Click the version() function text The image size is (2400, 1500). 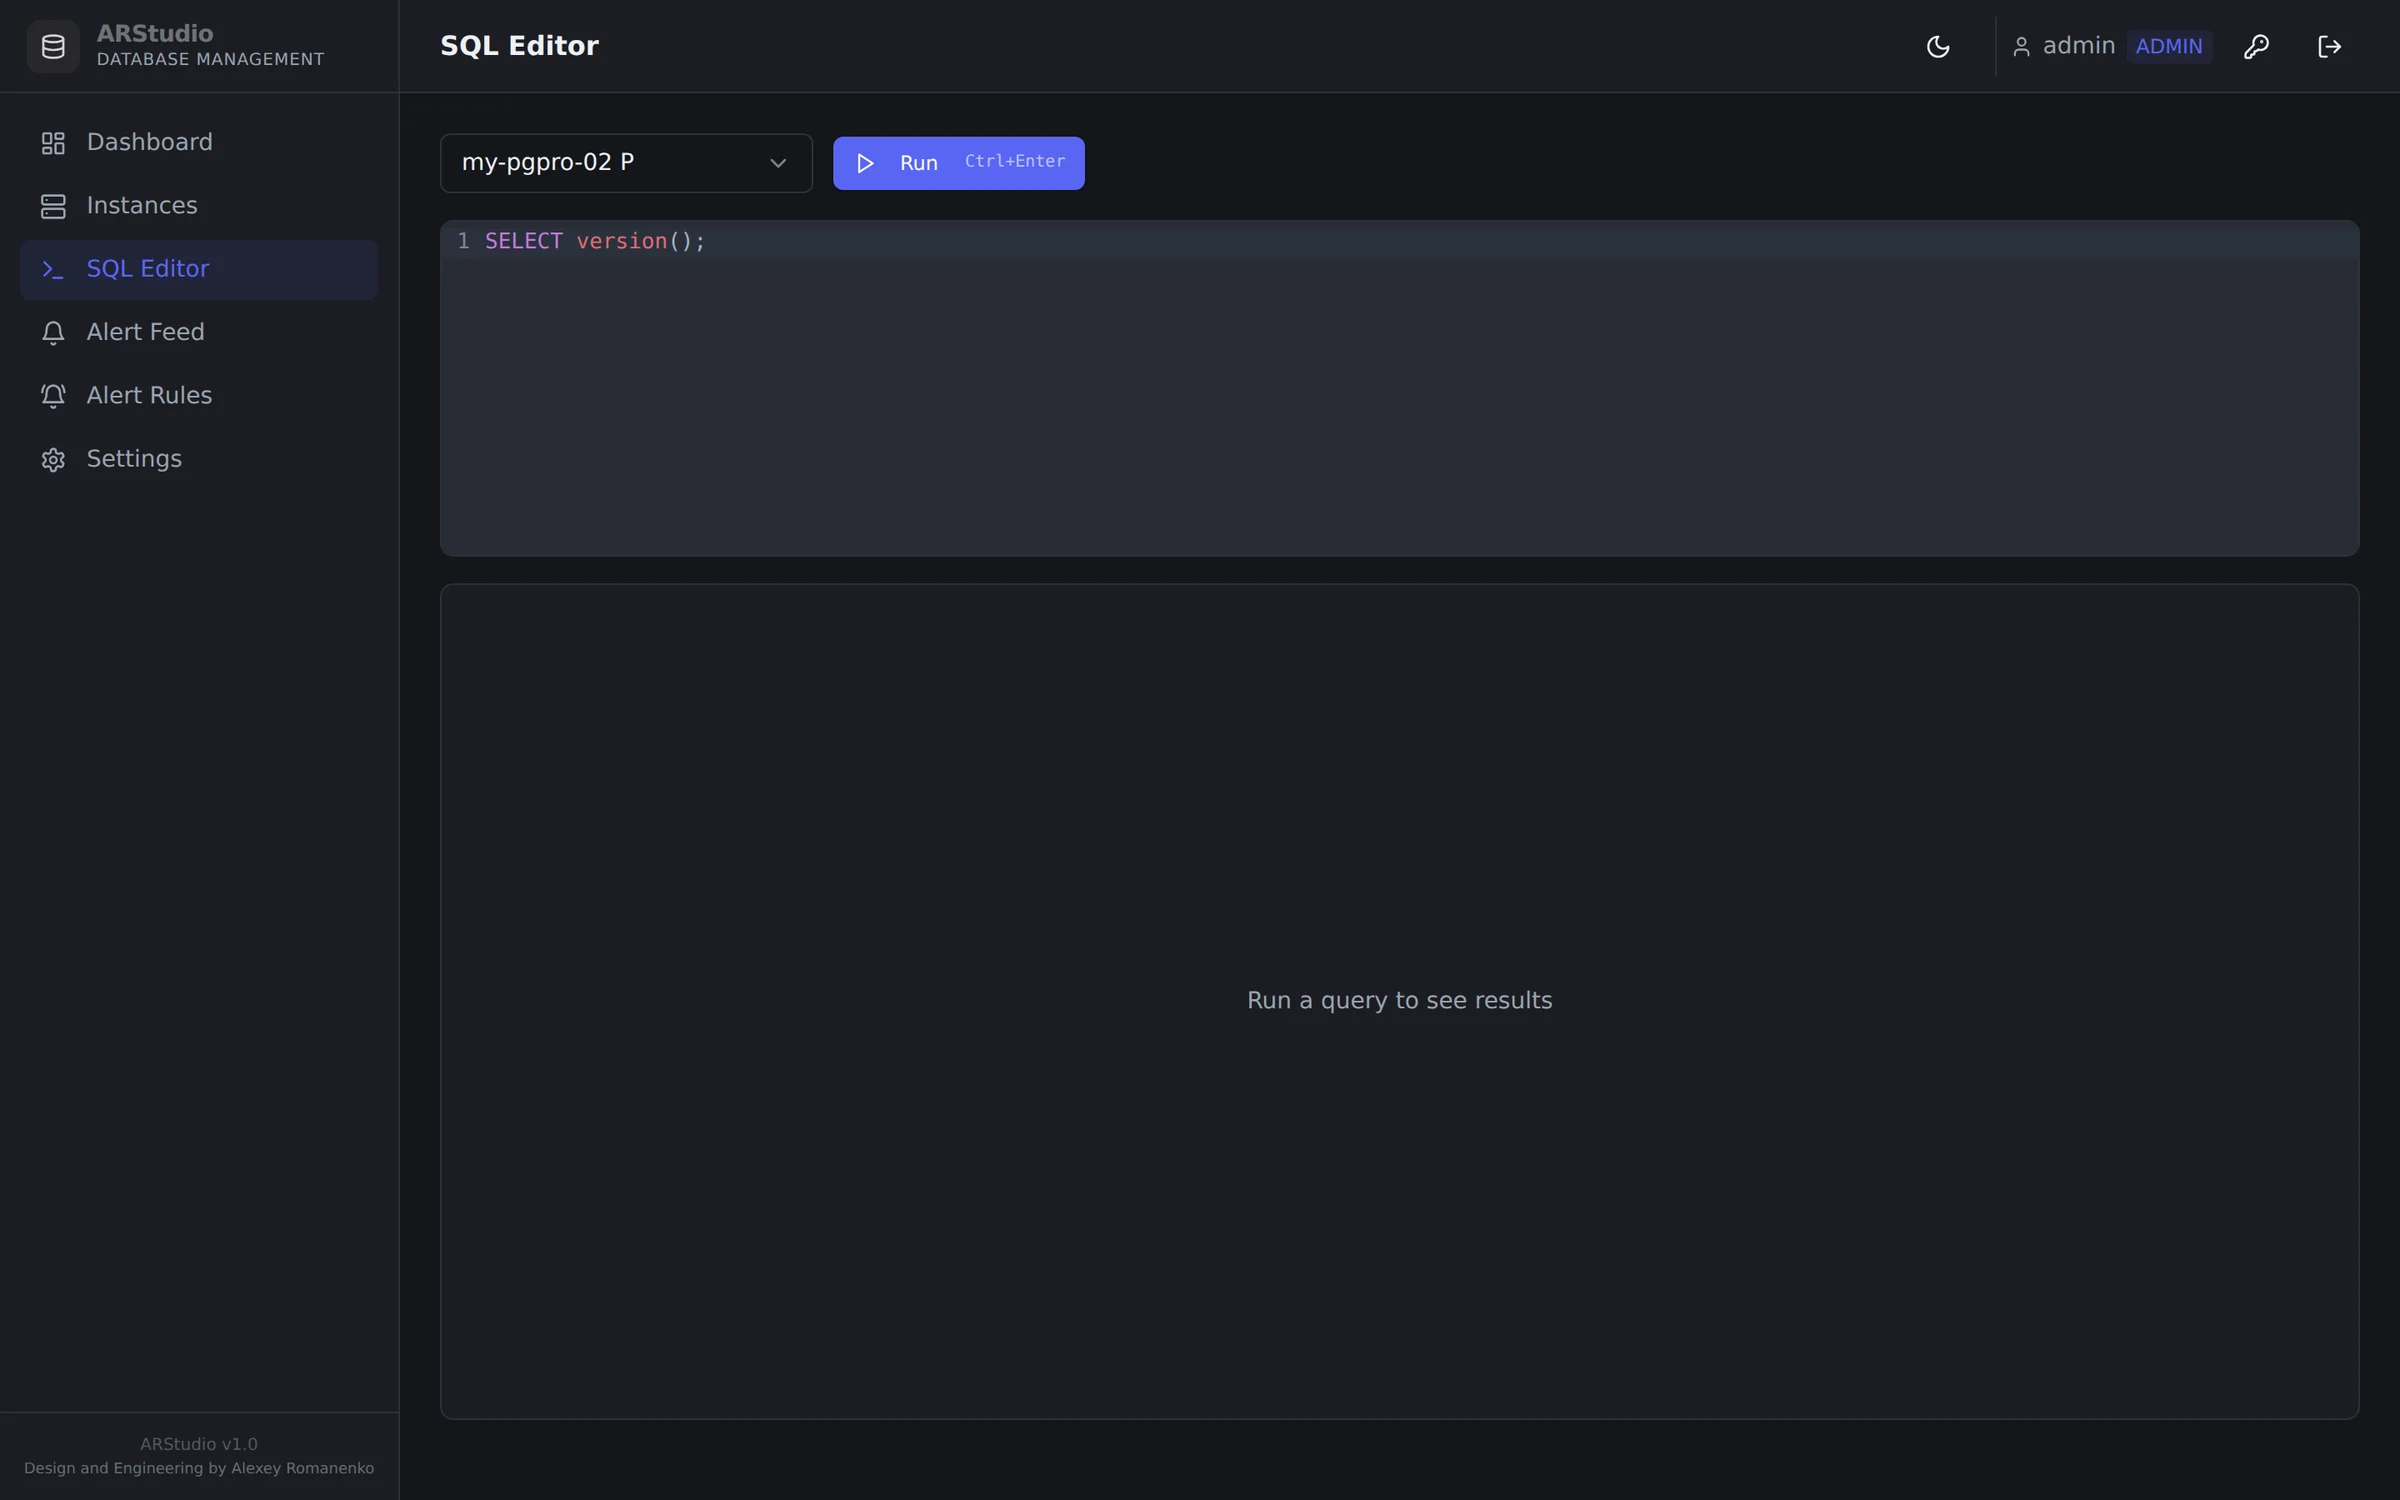click(634, 241)
